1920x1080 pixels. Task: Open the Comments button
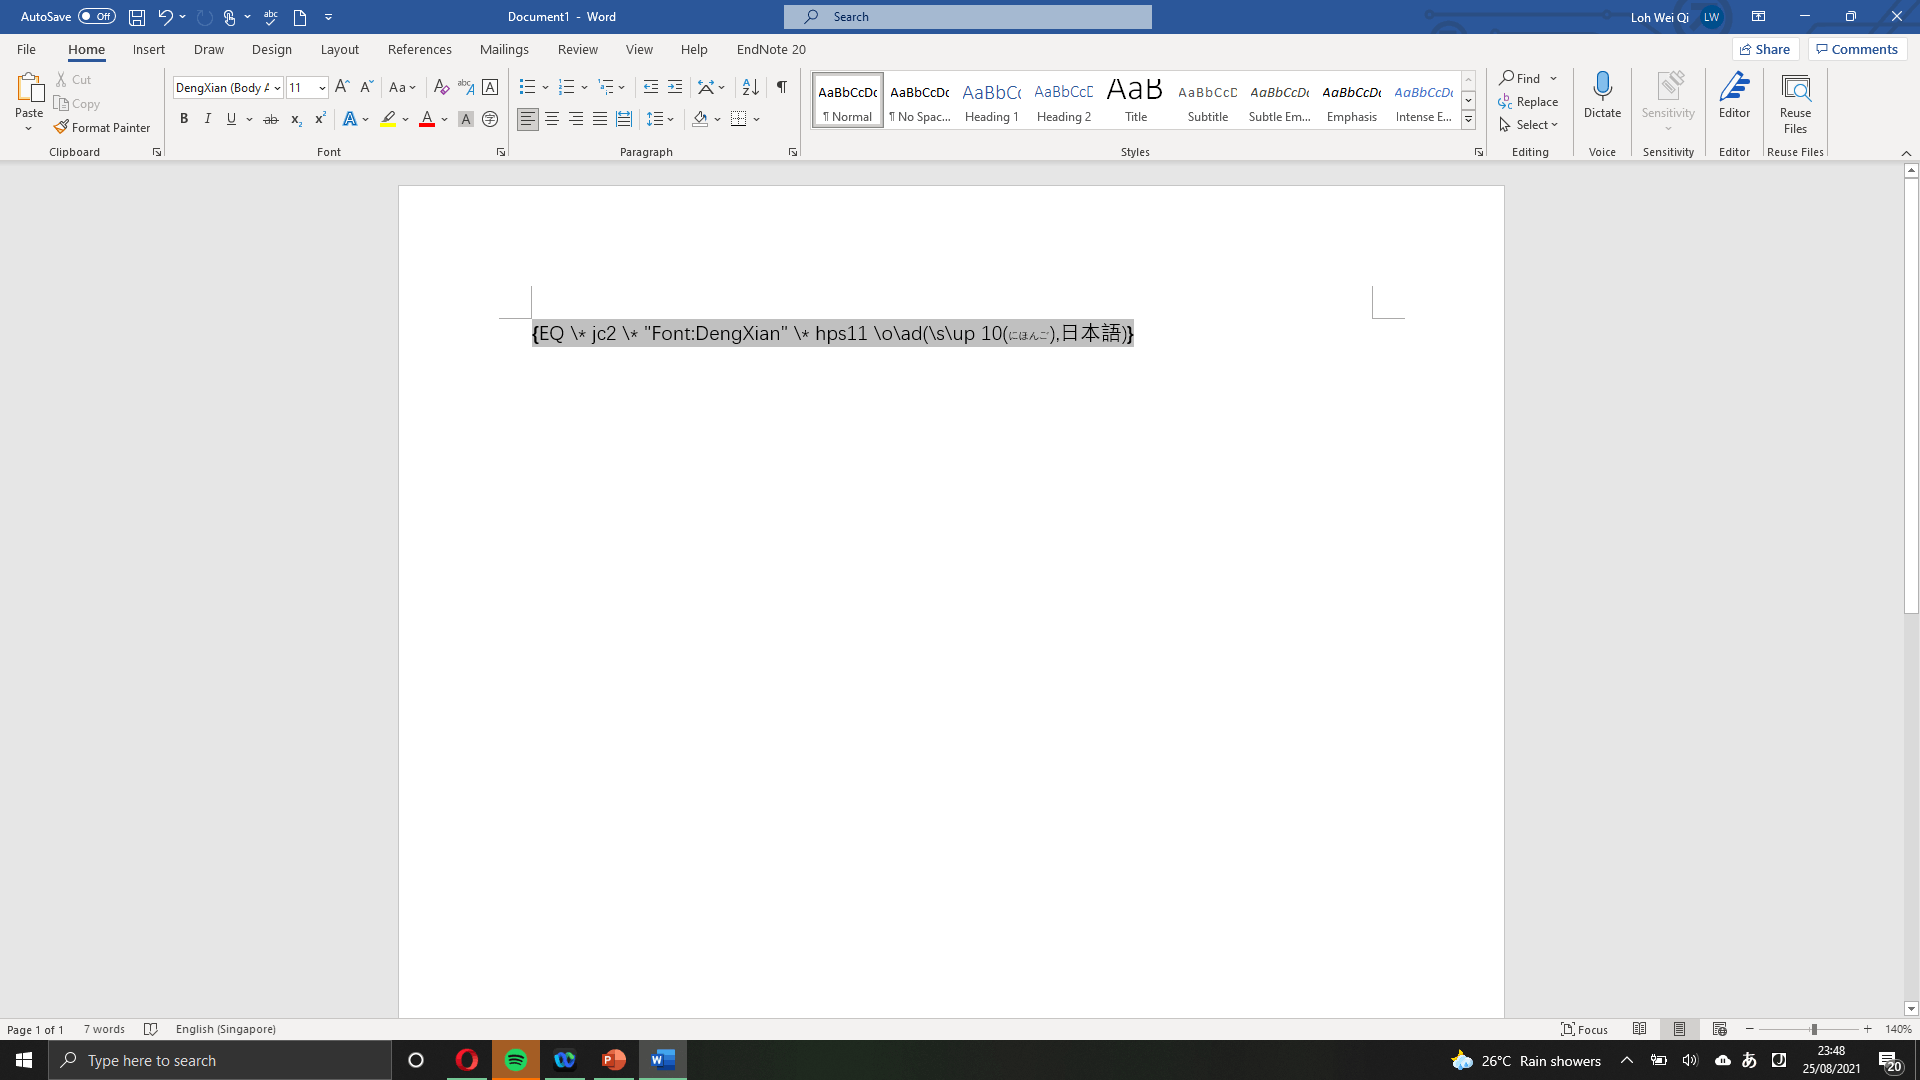(1857, 49)
